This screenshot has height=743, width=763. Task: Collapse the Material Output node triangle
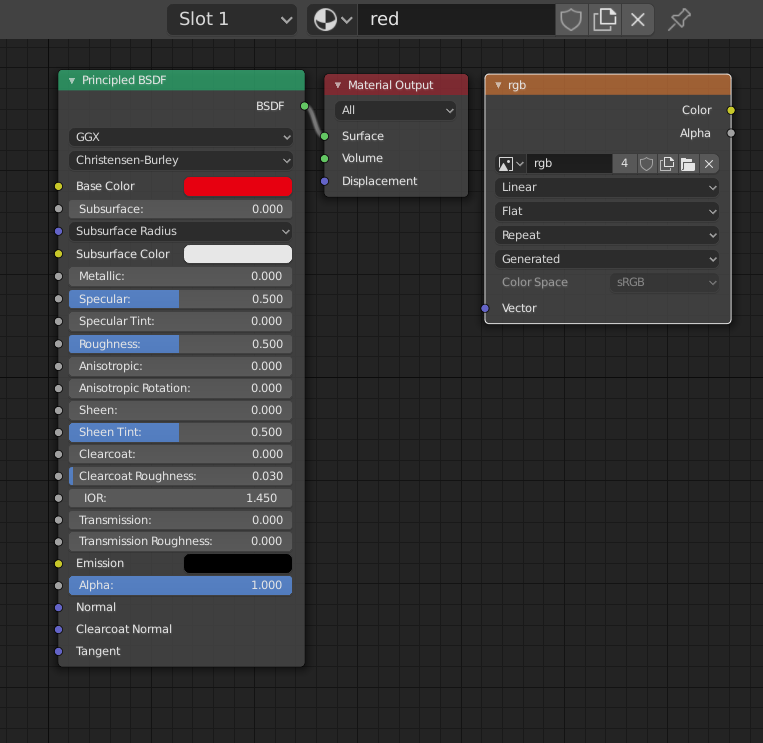[x=338, y=85]
